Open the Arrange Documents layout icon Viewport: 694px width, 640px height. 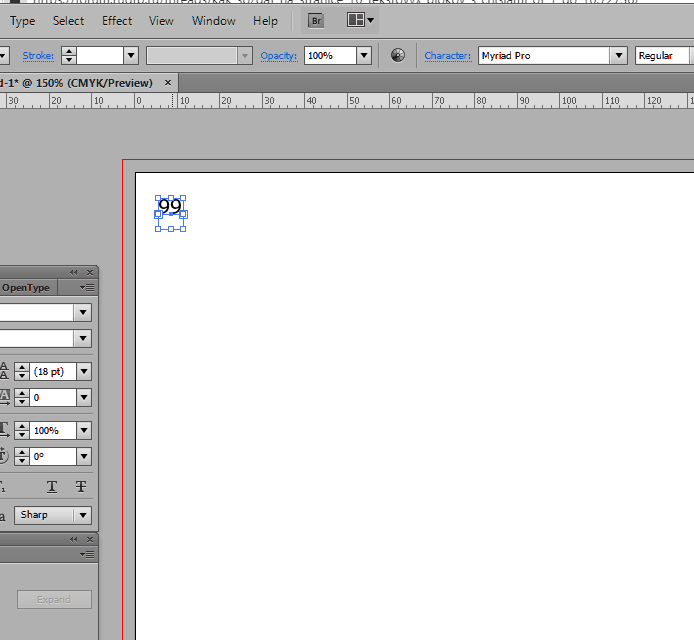click(x=360, y=20)
